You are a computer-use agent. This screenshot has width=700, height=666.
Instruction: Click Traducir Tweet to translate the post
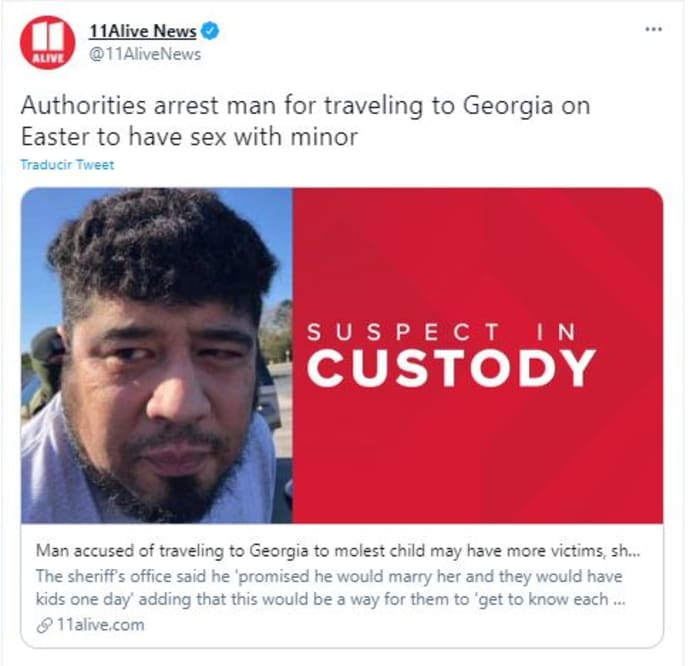(67, 165)
